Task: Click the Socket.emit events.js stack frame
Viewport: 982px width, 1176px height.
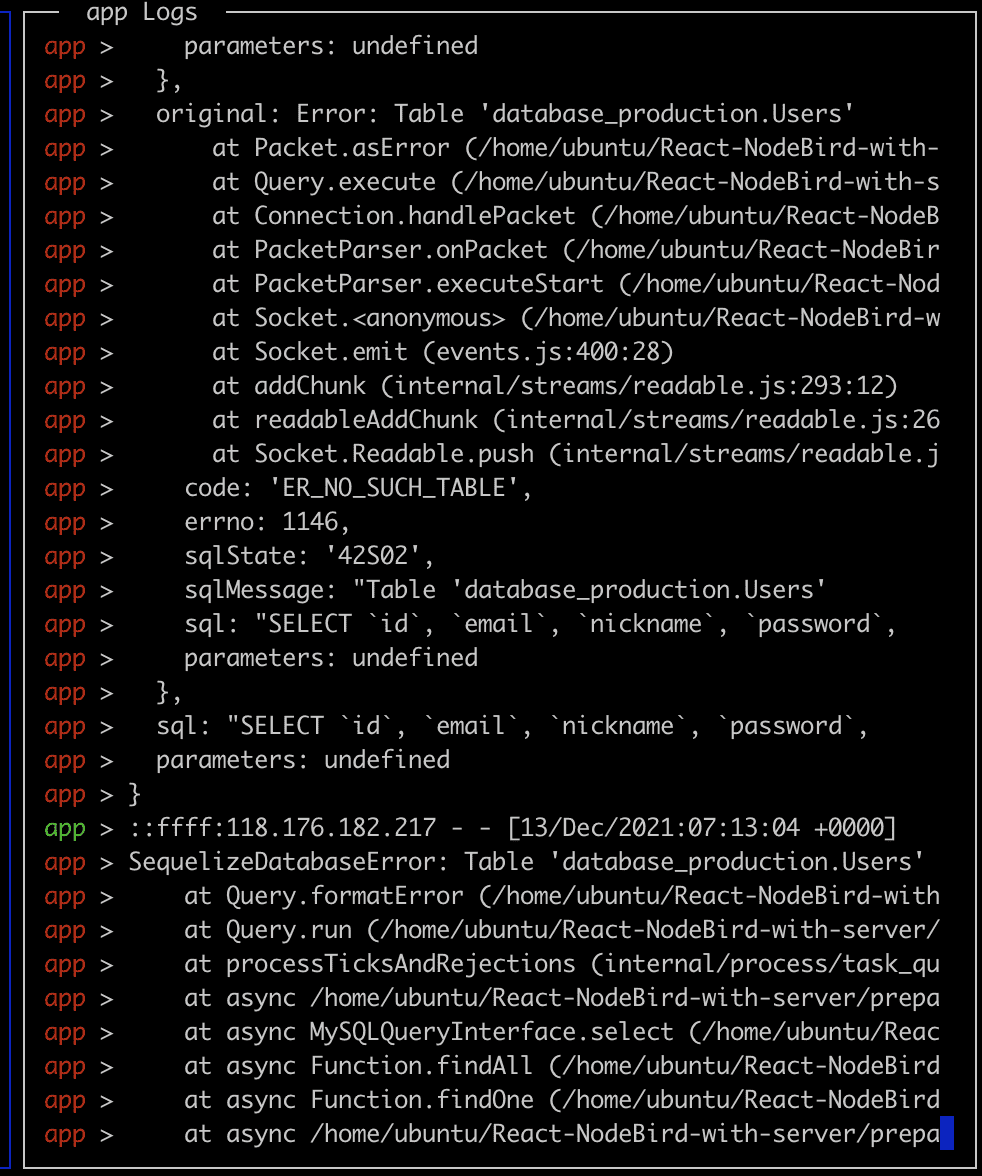Action: tap(442, 352)
